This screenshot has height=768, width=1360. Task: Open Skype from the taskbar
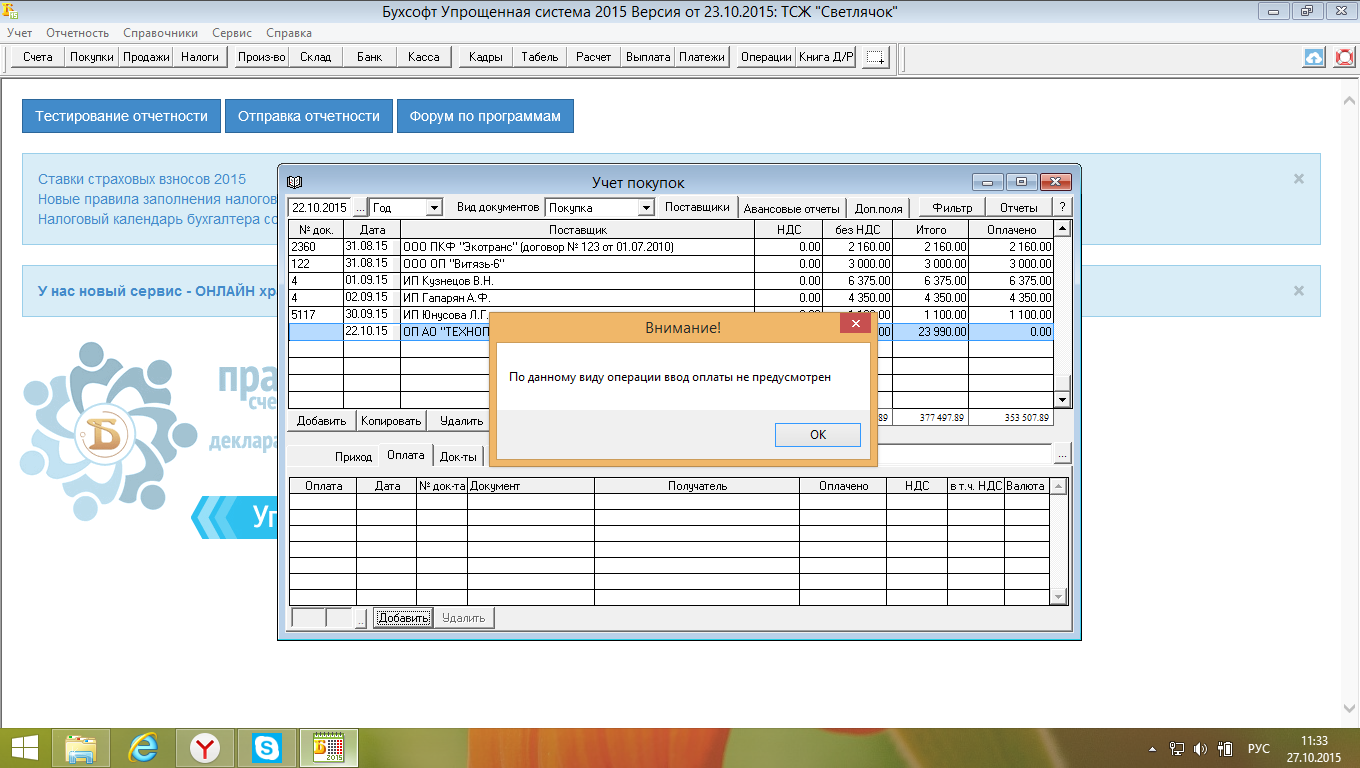tap(266, 748)
